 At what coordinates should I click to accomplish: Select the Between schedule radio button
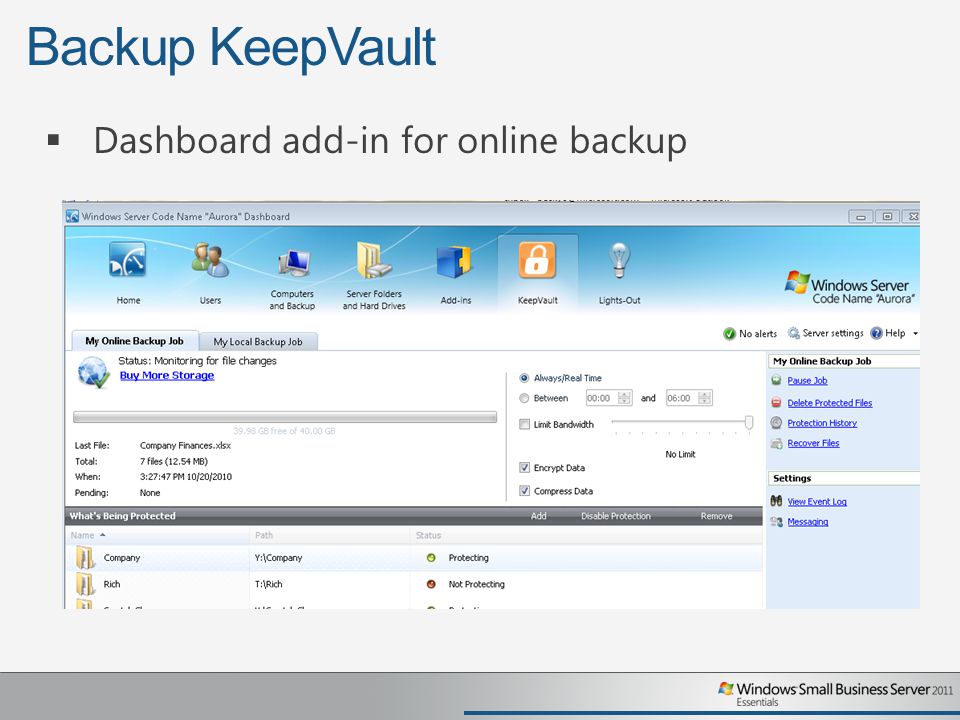(524, 398)
